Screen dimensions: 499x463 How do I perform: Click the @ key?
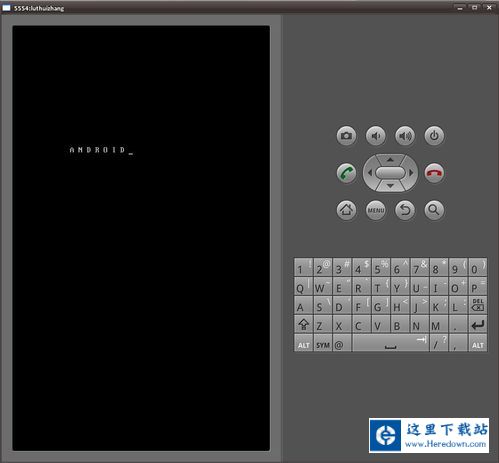(342, 343)
